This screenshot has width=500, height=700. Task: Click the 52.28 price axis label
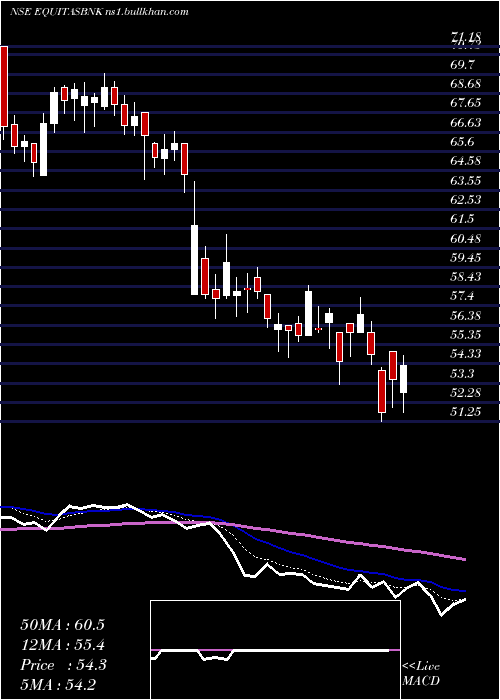pos(466,393)
